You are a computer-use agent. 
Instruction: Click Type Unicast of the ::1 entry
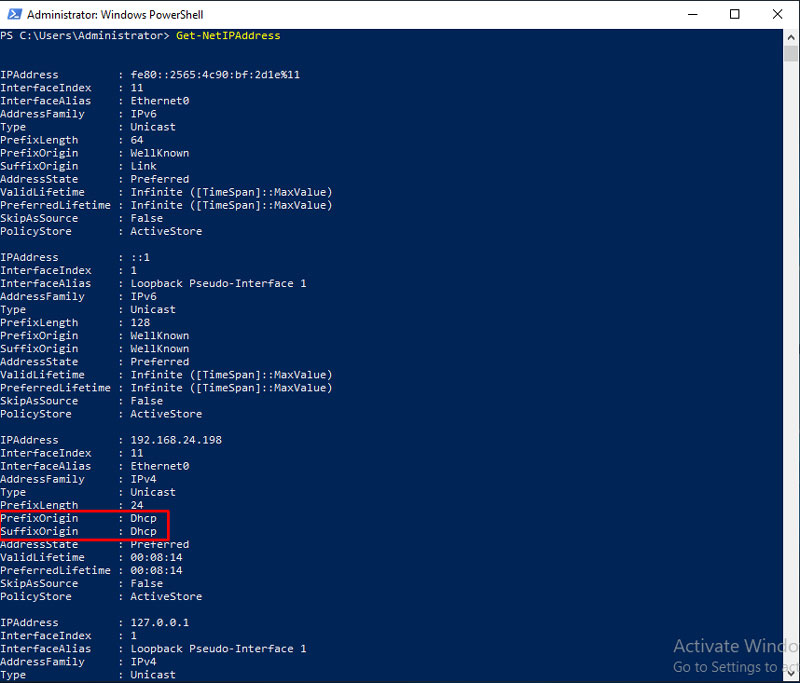(153, 310)
